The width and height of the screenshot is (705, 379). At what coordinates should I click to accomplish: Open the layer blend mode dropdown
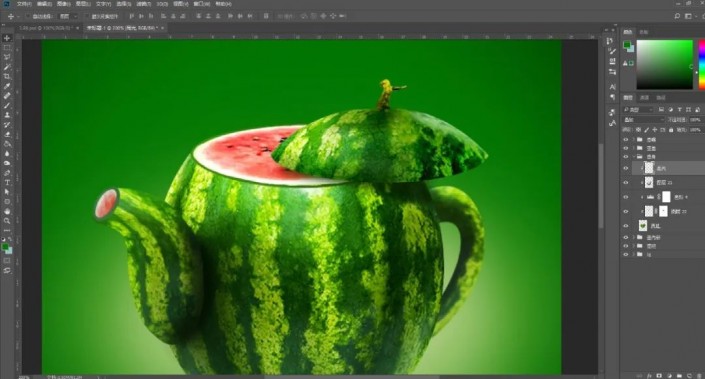click(x=643, y=120)
